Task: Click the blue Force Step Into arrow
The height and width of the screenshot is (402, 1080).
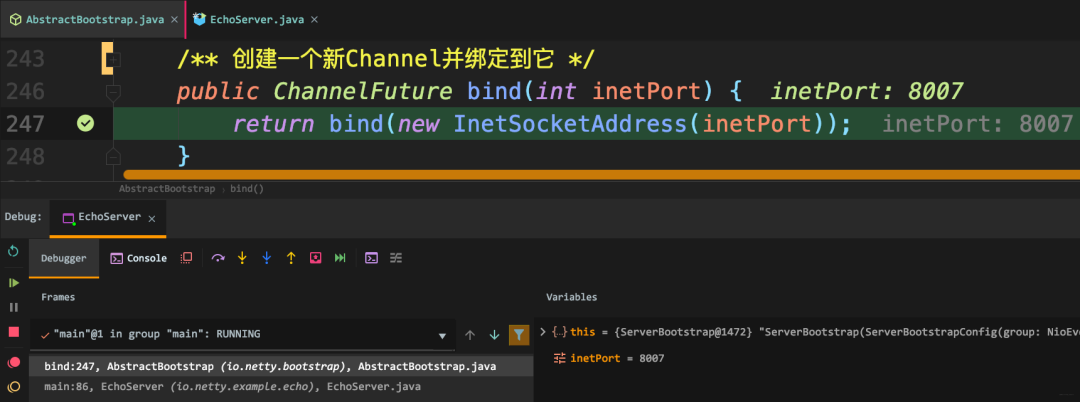Action: tap(267, 258)
